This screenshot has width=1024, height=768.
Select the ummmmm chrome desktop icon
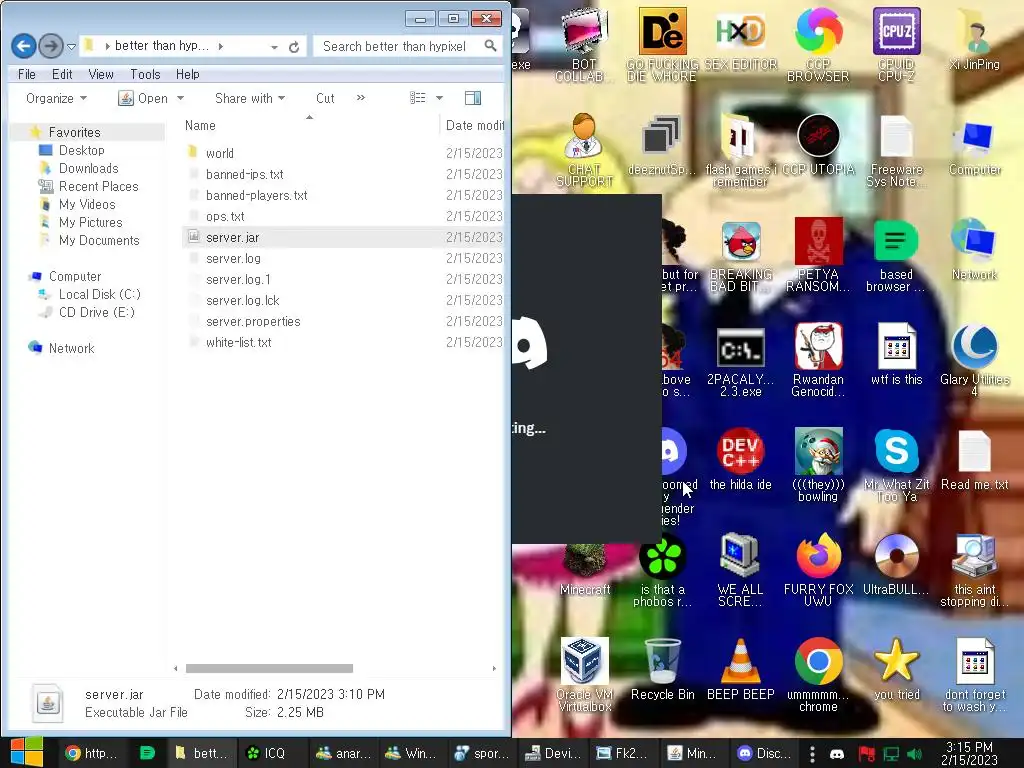point(818,676)
